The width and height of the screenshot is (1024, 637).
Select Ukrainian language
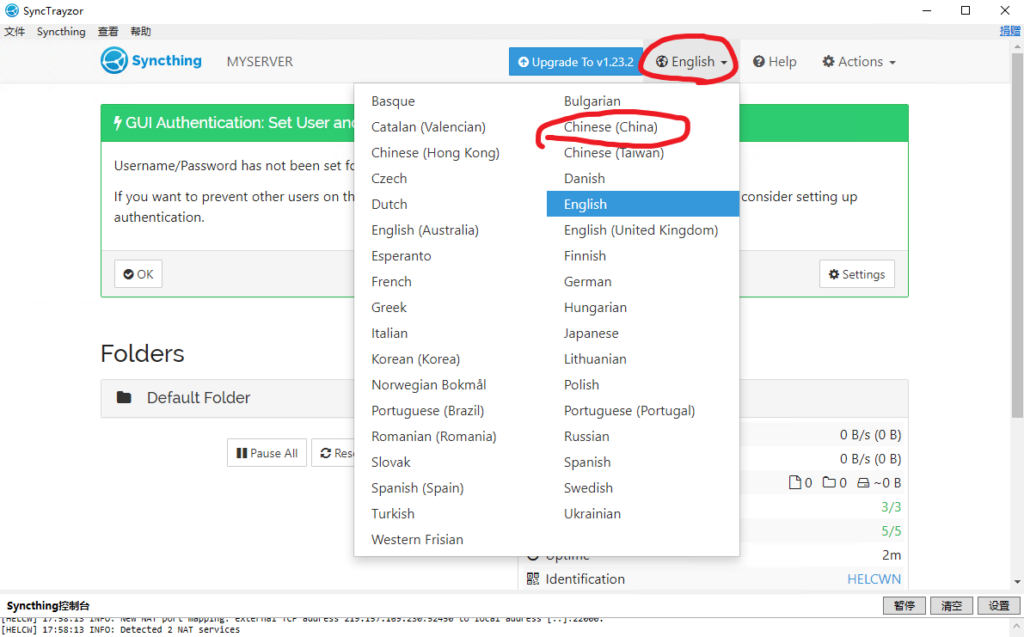(x=592, y=514)
